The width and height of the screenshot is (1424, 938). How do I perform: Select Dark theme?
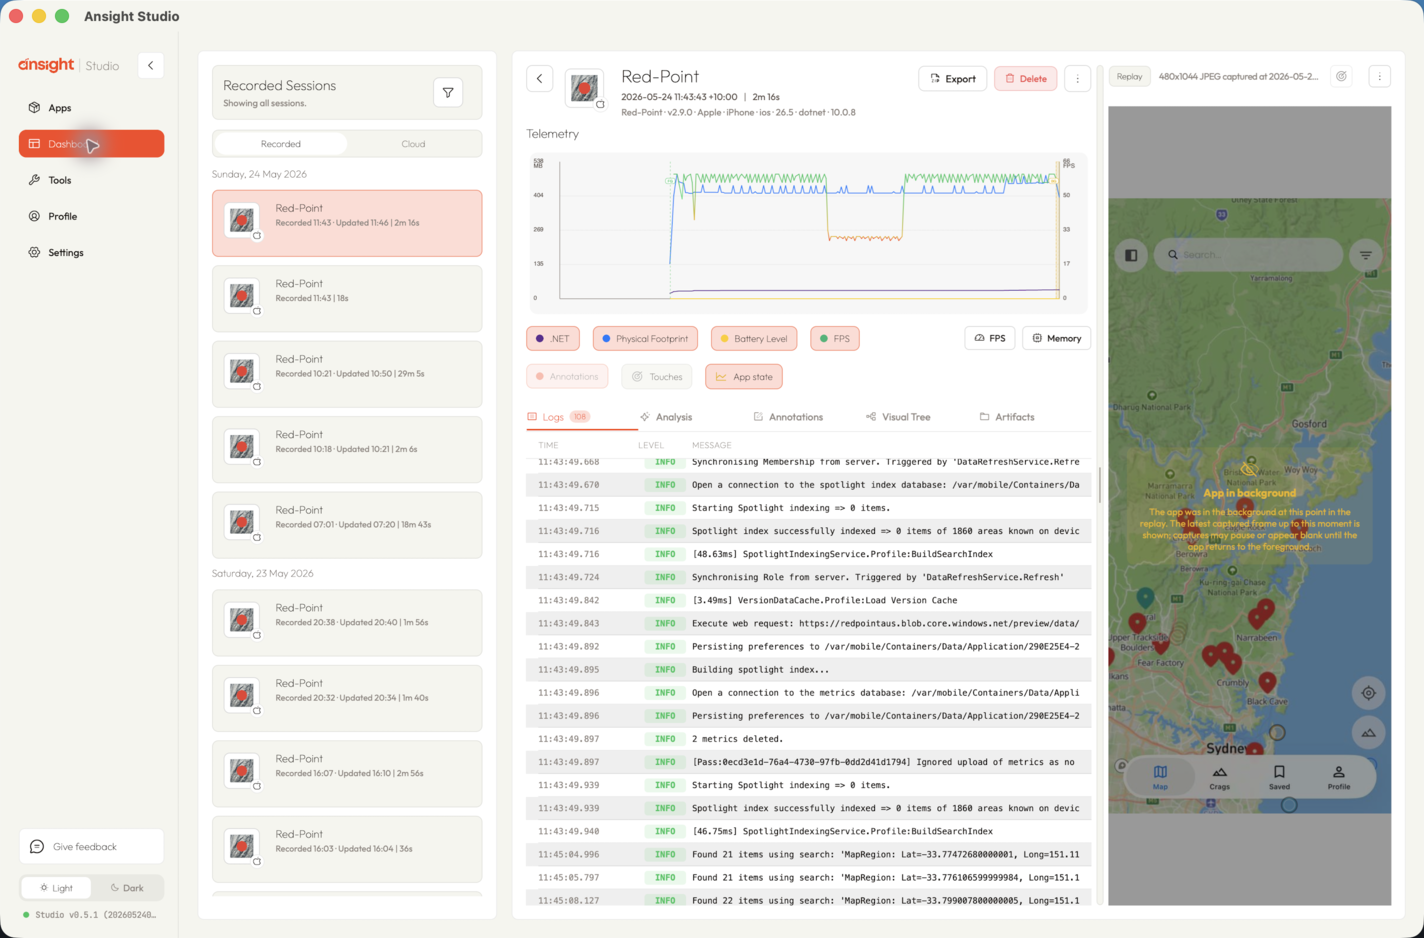point(127,888)
